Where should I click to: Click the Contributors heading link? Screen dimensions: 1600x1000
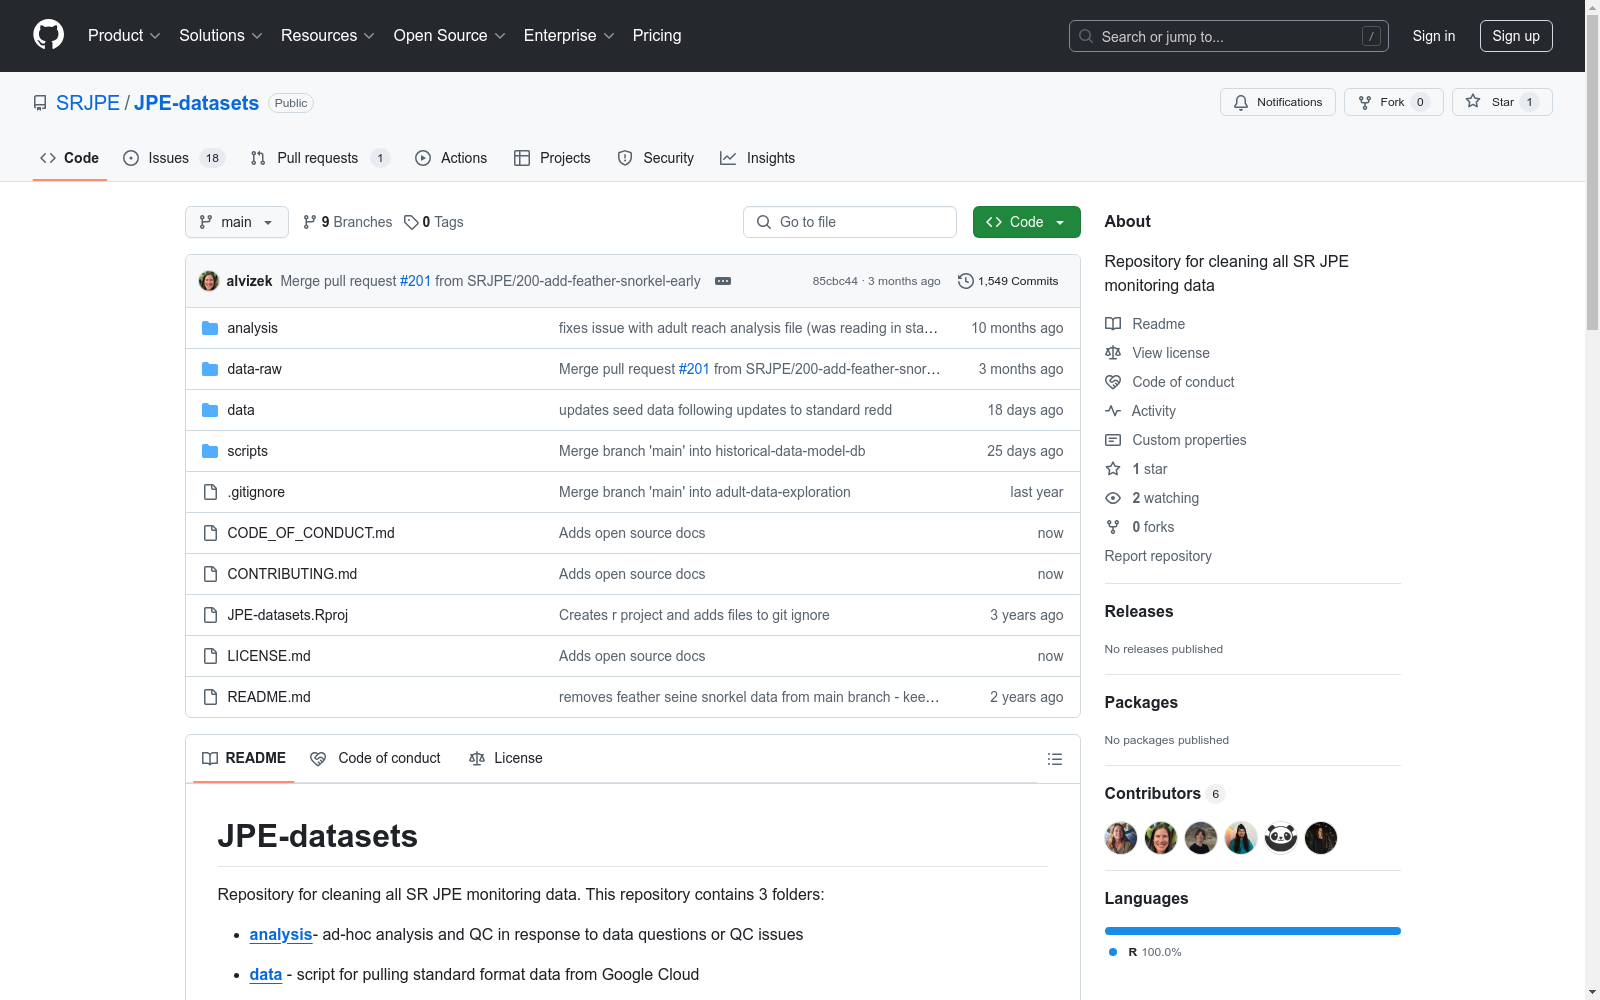coord(1153,793)
